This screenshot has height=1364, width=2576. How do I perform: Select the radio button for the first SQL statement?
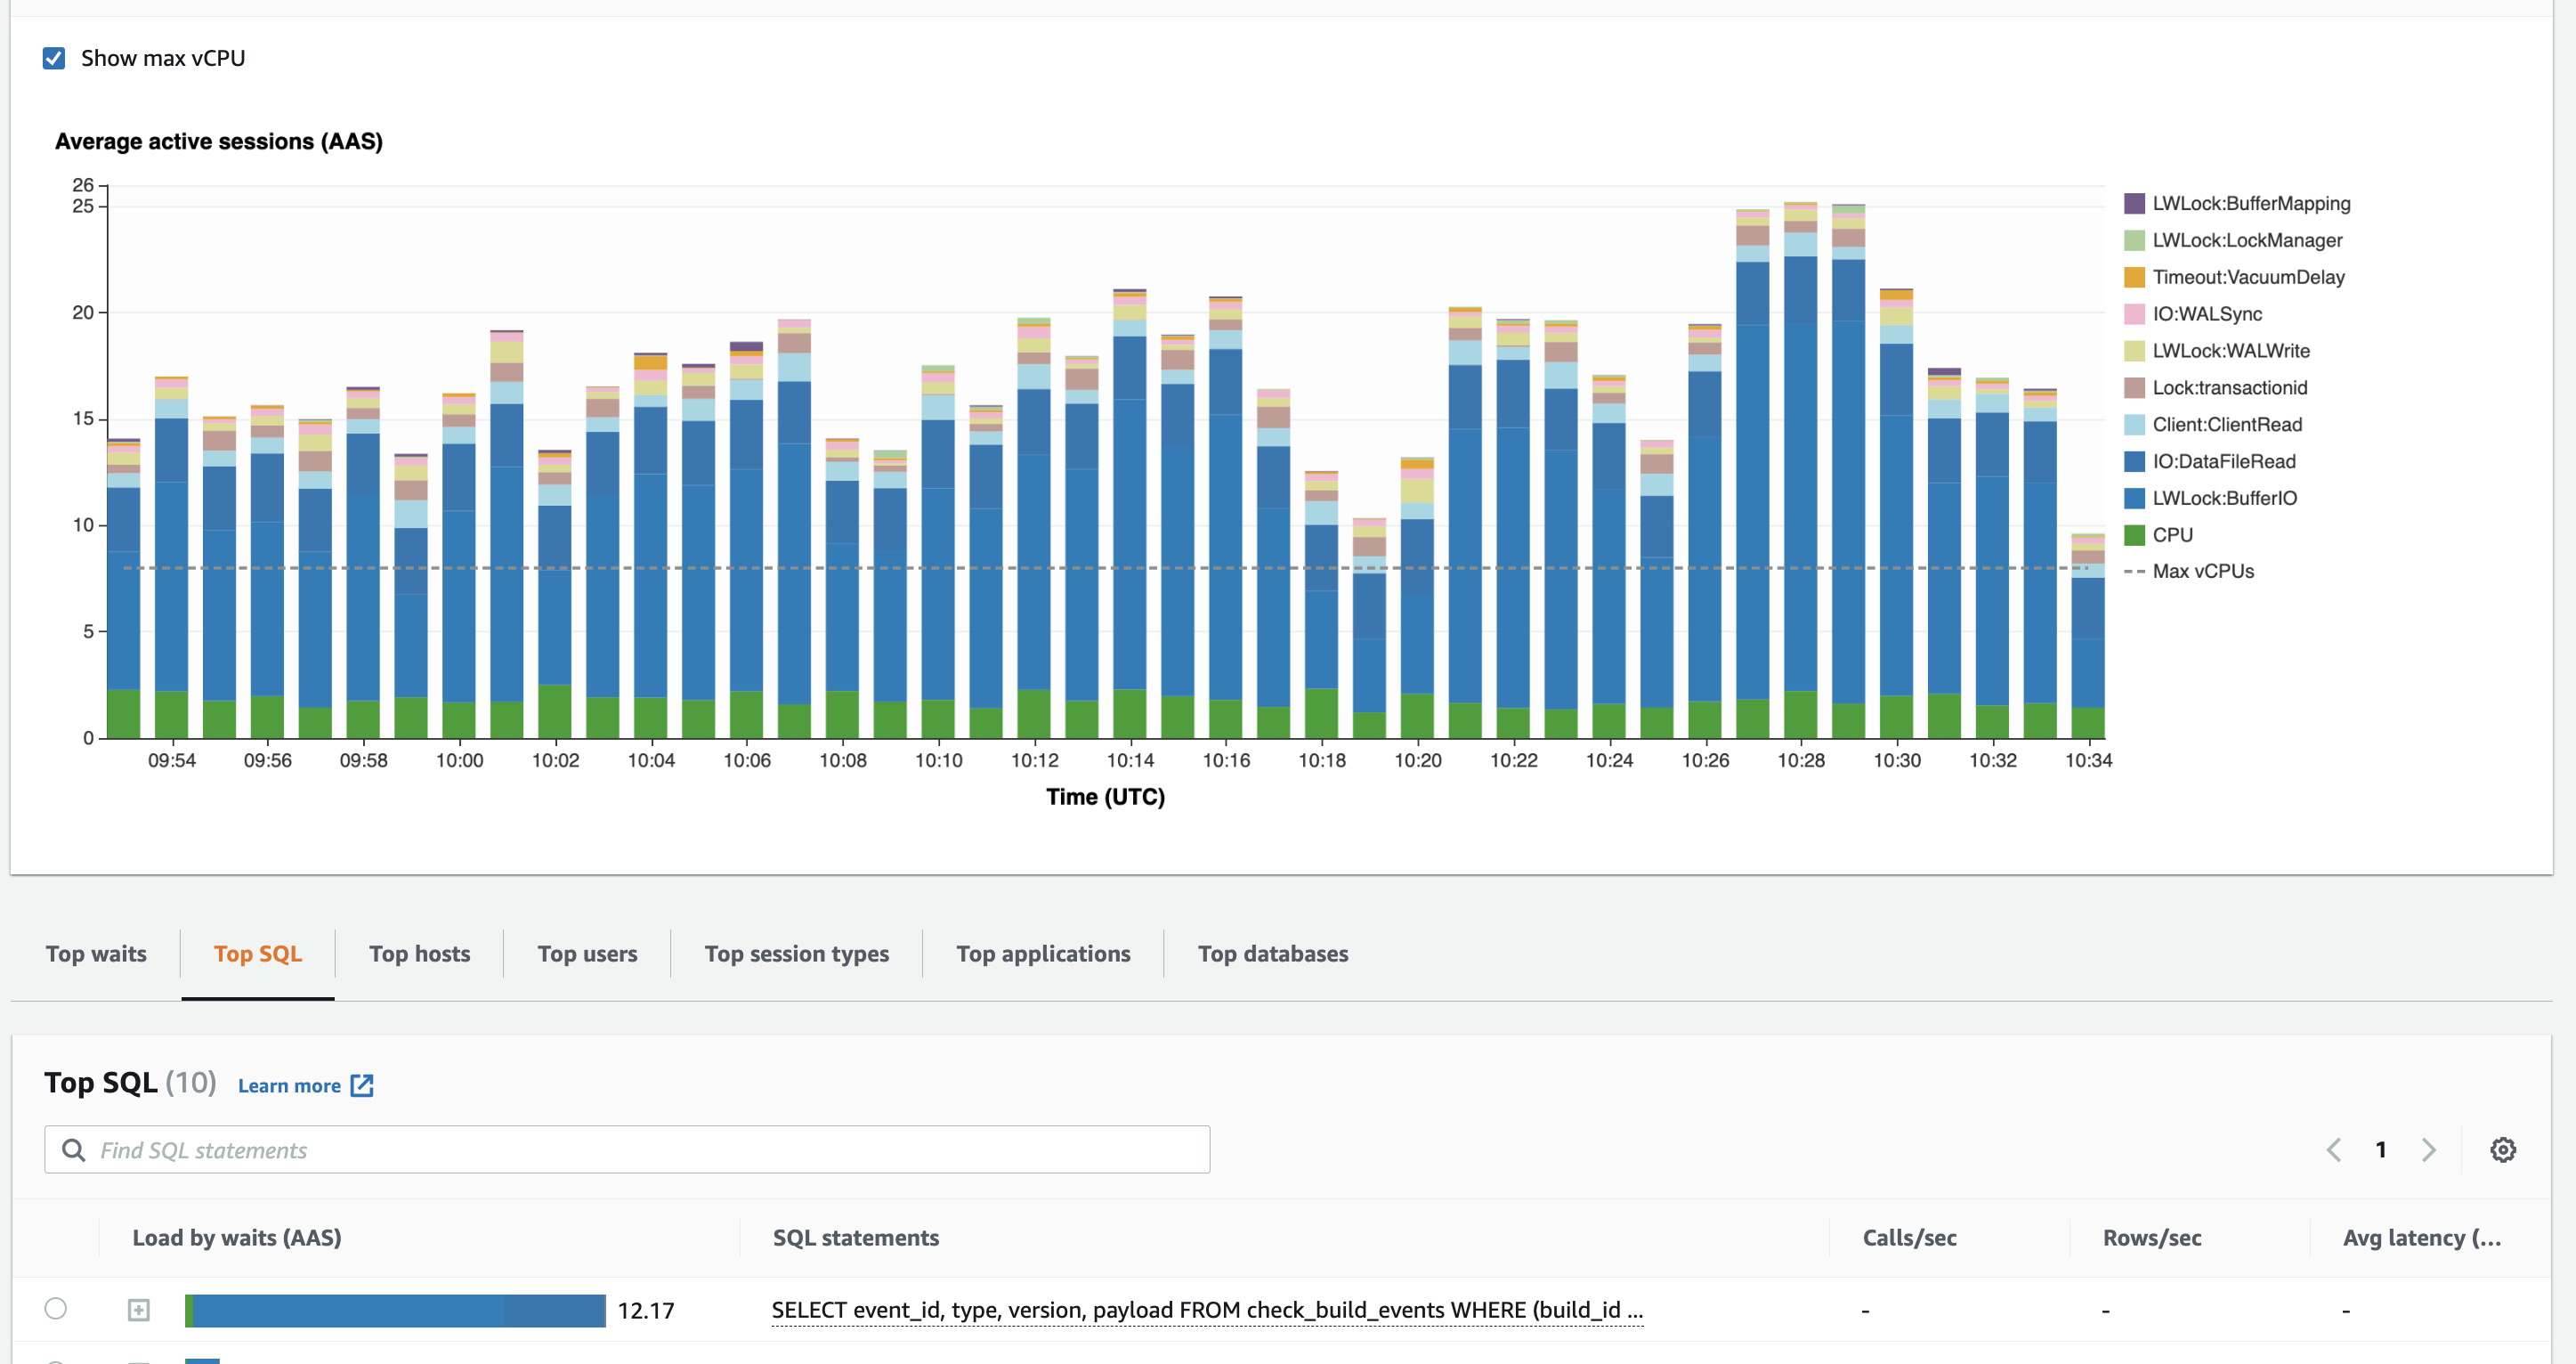point(58,1308)
